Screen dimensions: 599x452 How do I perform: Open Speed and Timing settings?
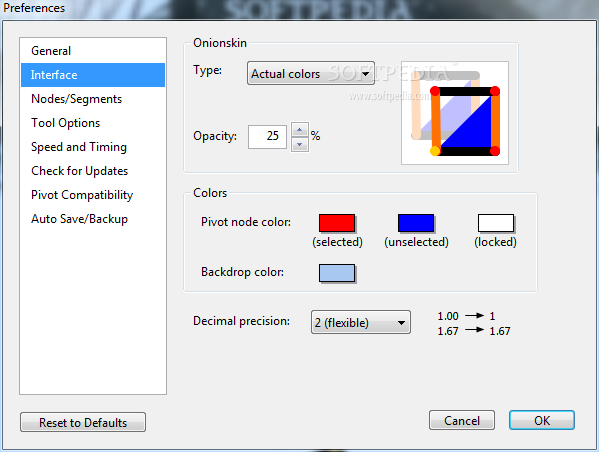click(93, 147)
